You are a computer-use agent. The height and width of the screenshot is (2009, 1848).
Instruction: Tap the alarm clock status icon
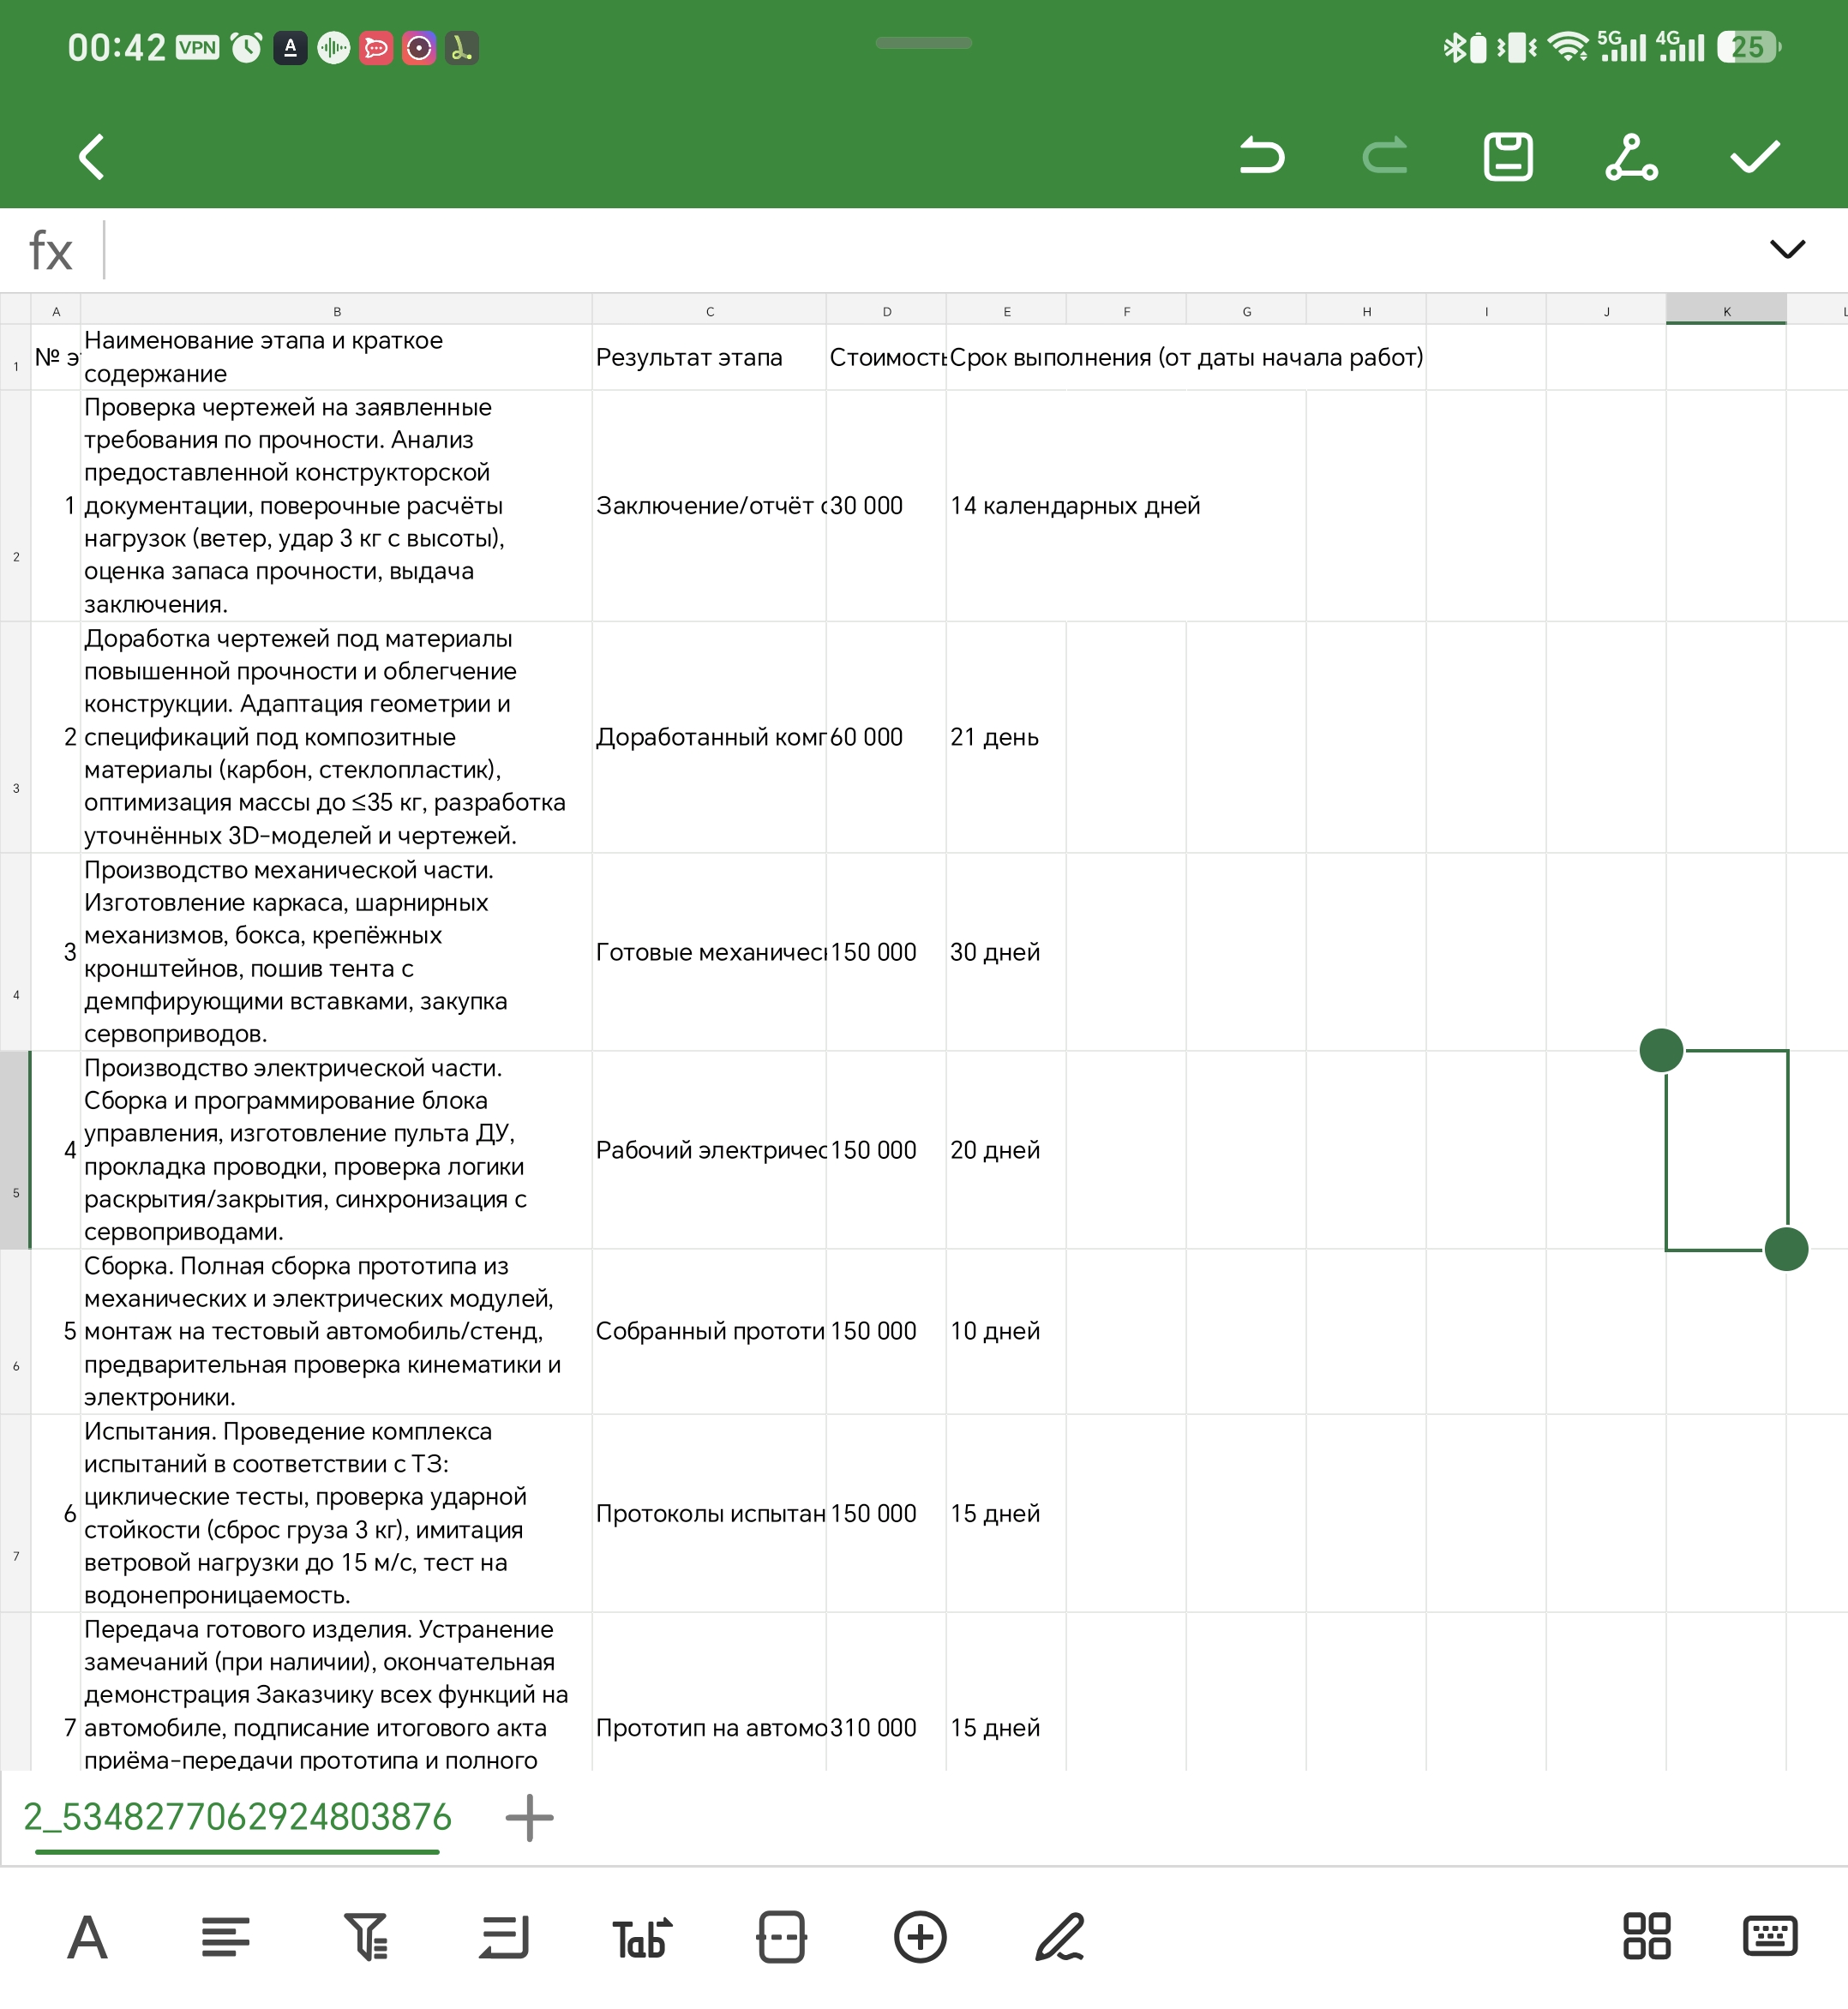246,47
